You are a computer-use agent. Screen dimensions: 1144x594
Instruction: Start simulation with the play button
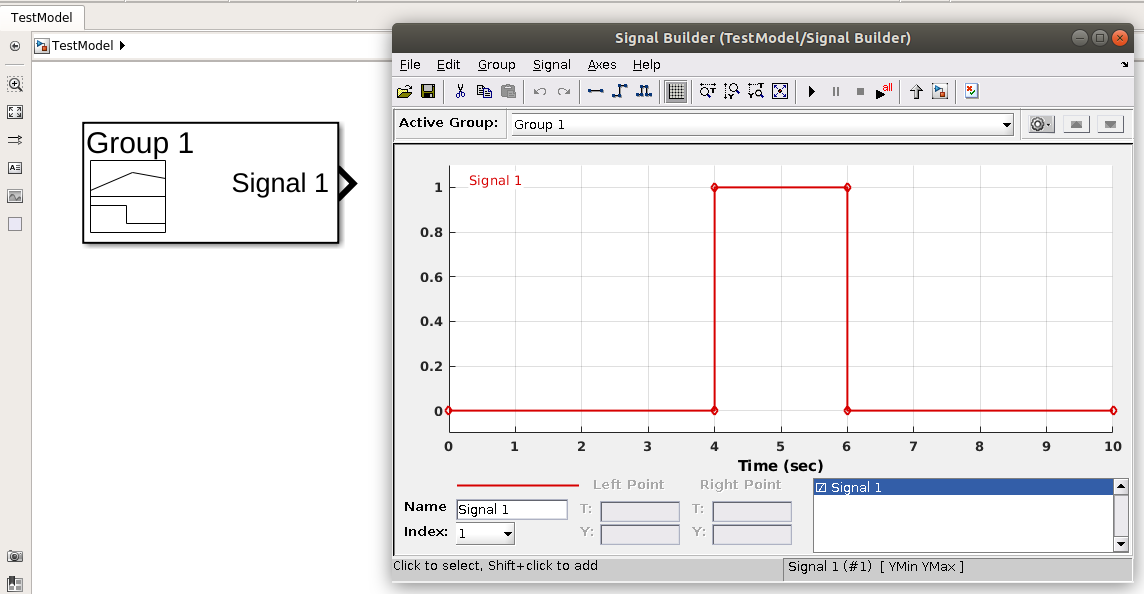click(811, 91)
